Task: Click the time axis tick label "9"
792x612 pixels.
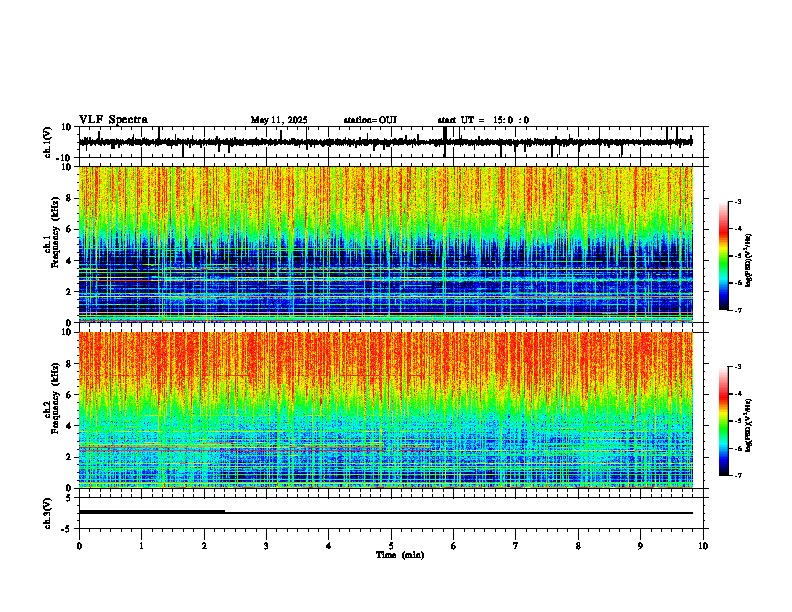Action: [640, 546]
